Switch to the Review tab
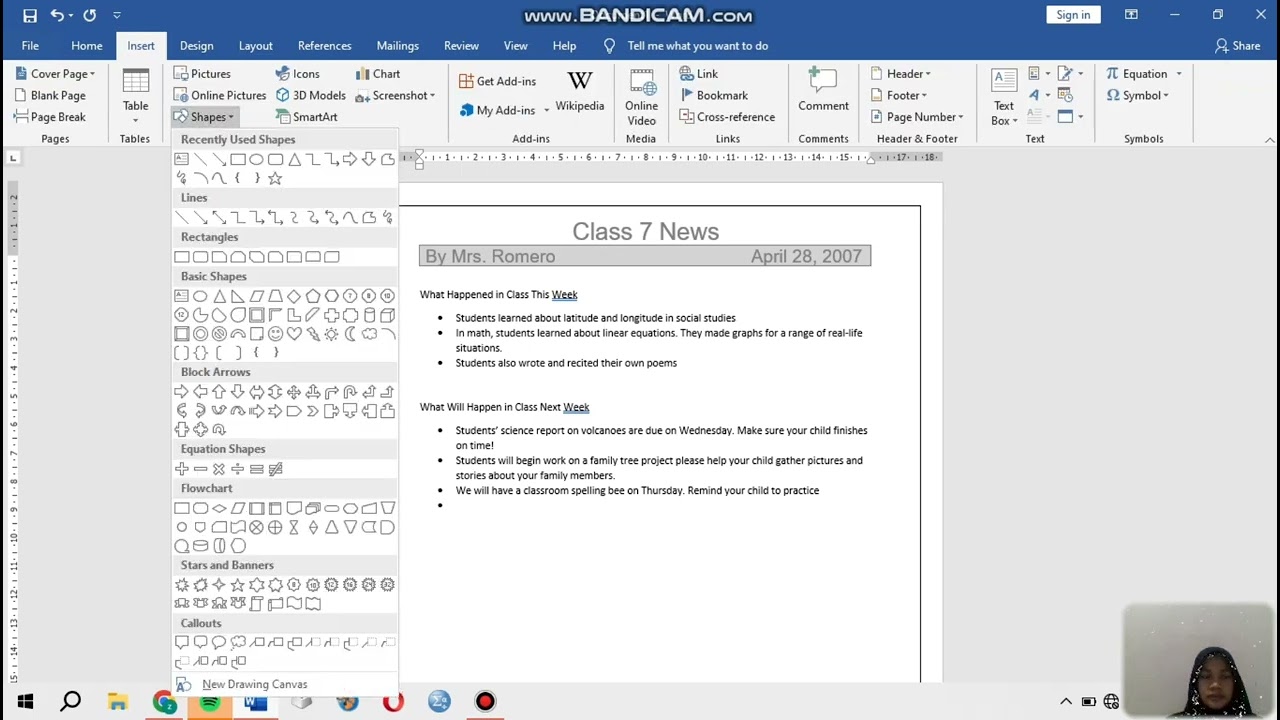The height and width of the screenshot is (720, 1280). pos(461,45)
